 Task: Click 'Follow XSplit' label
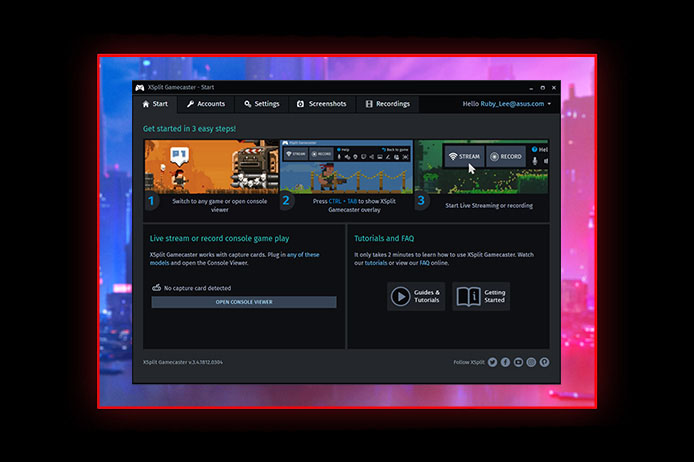pyautogui.click(x=469, y=362)
